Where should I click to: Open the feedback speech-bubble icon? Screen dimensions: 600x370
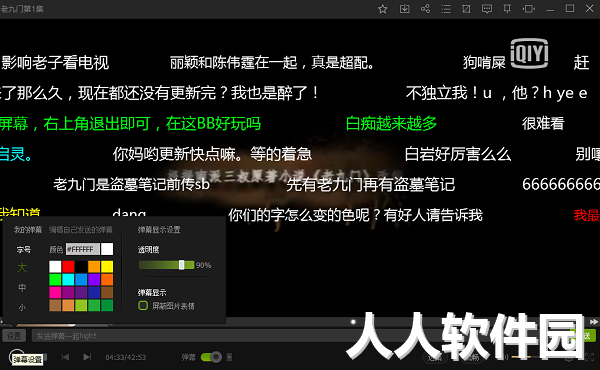click(x=487, y=9)
